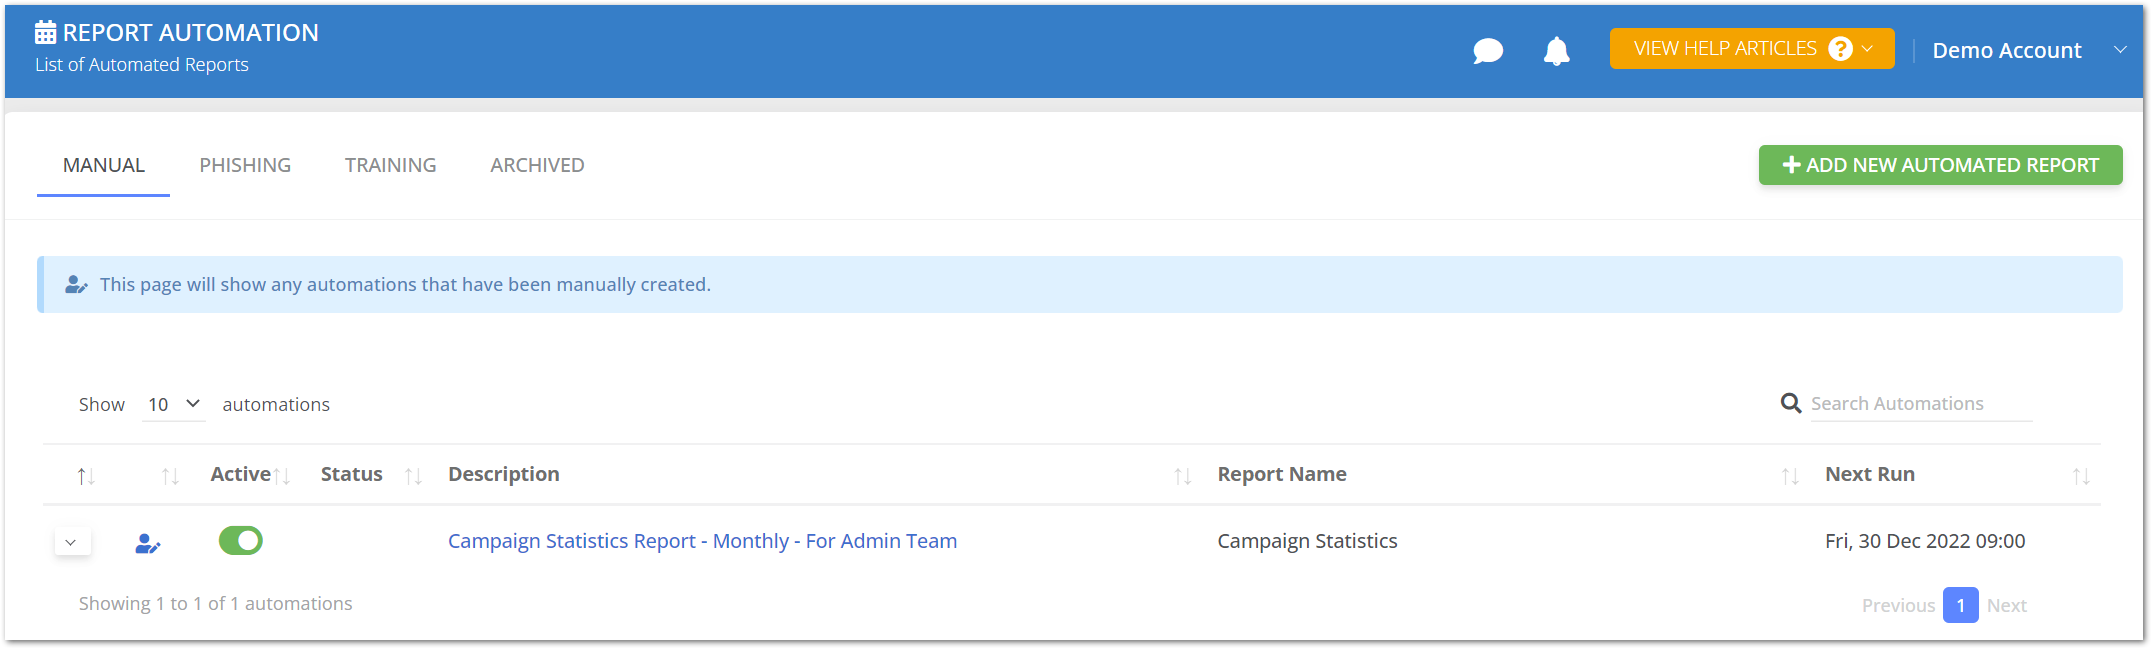Click inside the Search Automations field

(x=1920, y=403)
